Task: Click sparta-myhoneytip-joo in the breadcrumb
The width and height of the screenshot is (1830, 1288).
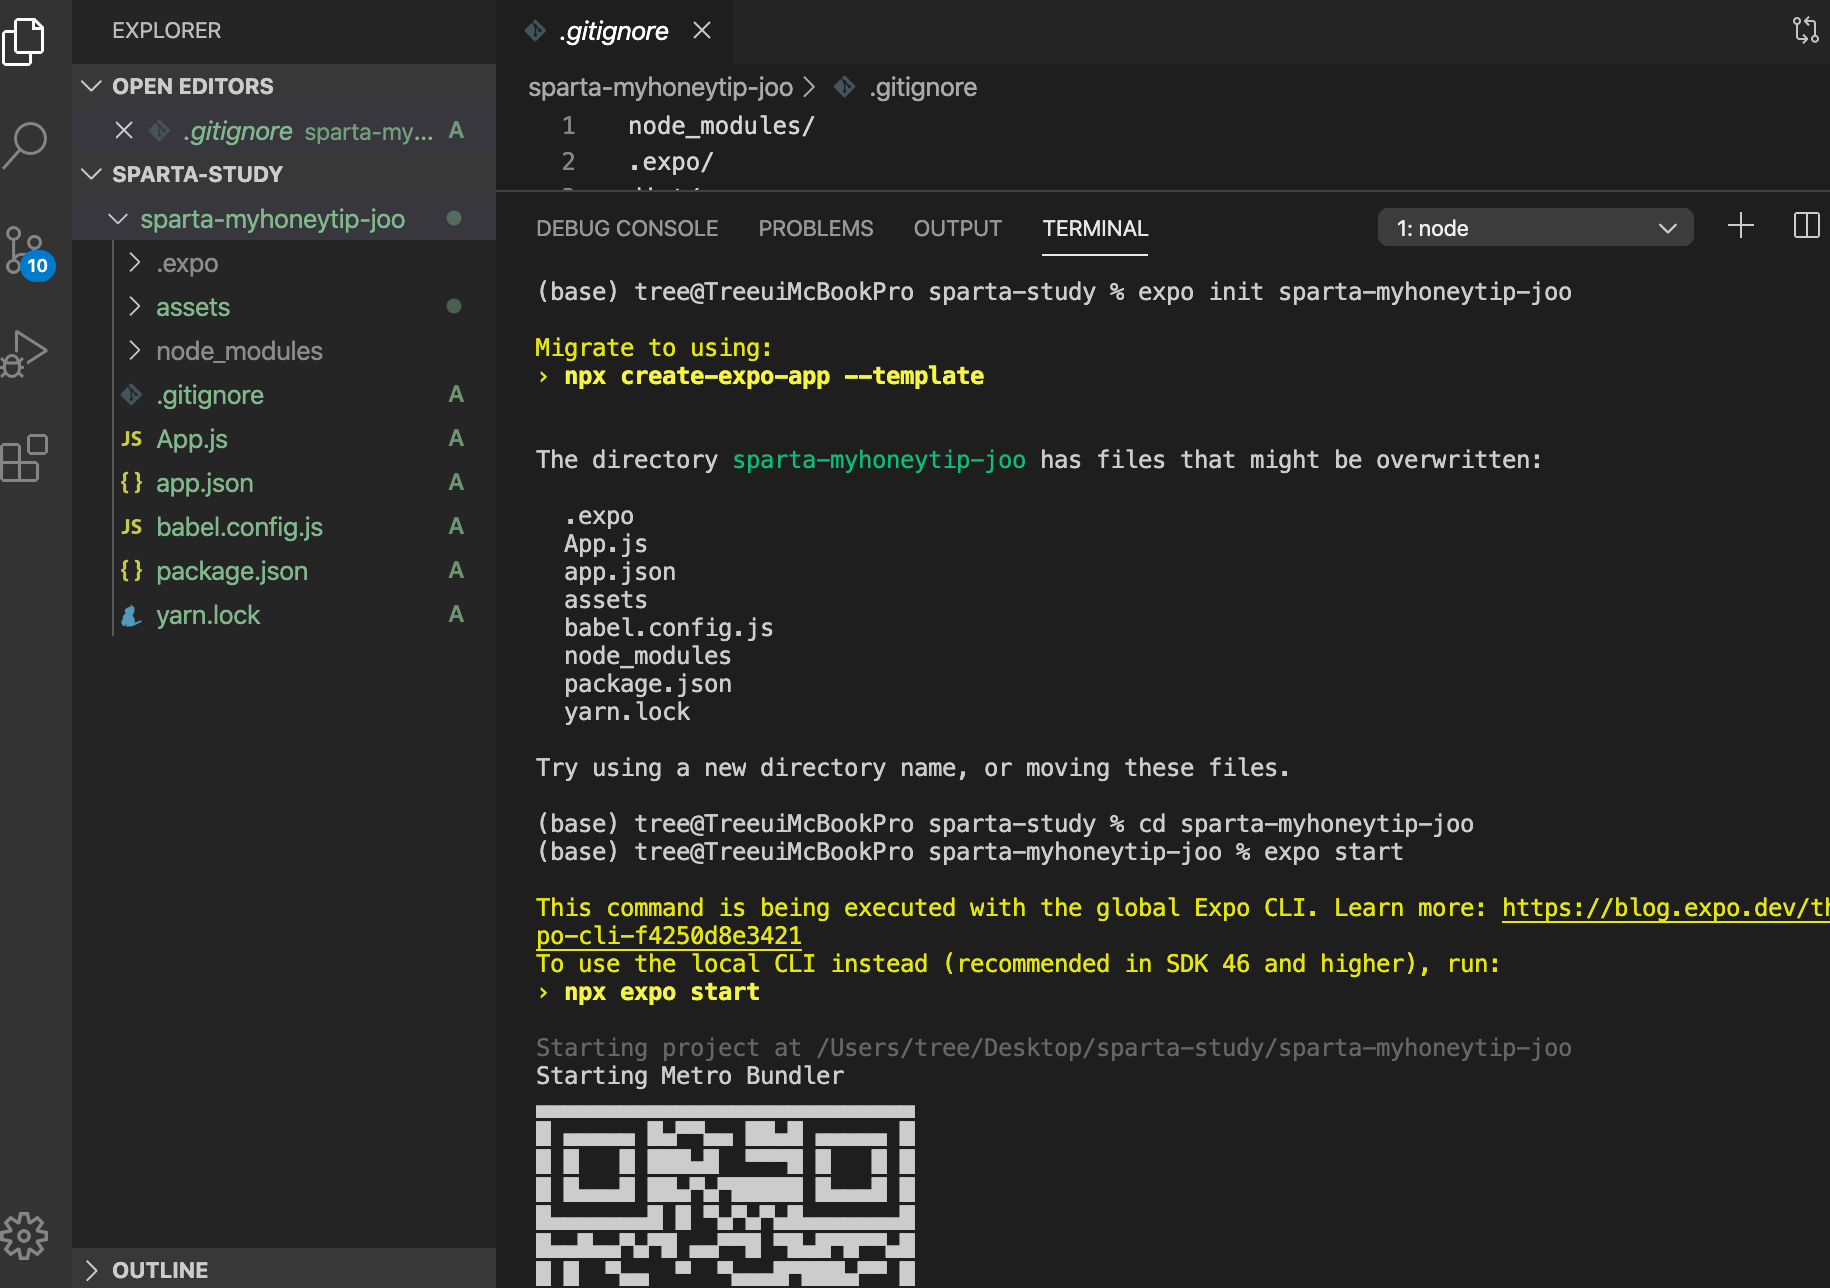Action: tap(660, 87)
